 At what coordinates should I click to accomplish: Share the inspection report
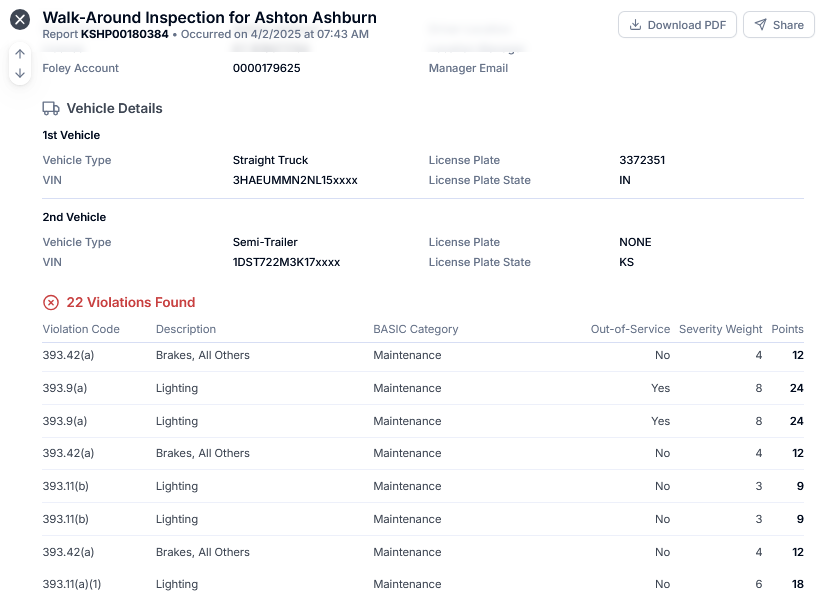coord(778,25)
